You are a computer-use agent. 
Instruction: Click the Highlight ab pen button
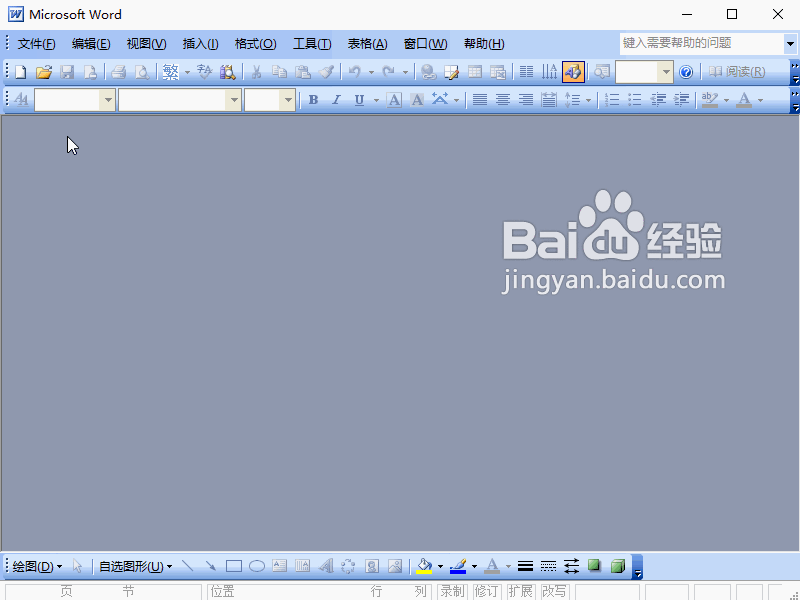[710, 99]
